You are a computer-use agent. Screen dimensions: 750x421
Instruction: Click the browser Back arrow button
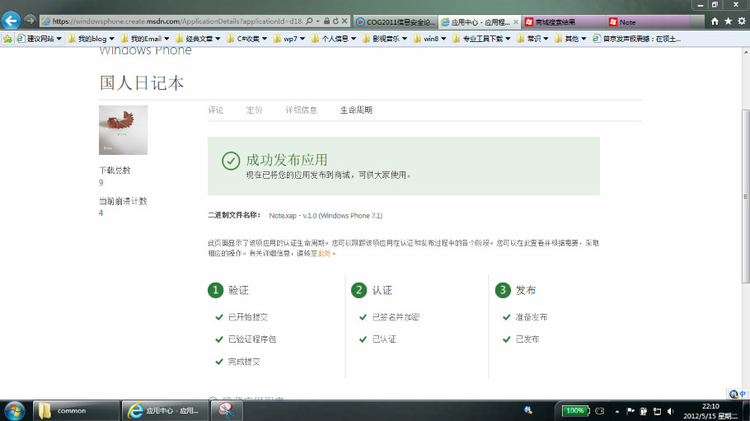click(x=11, y=21)
